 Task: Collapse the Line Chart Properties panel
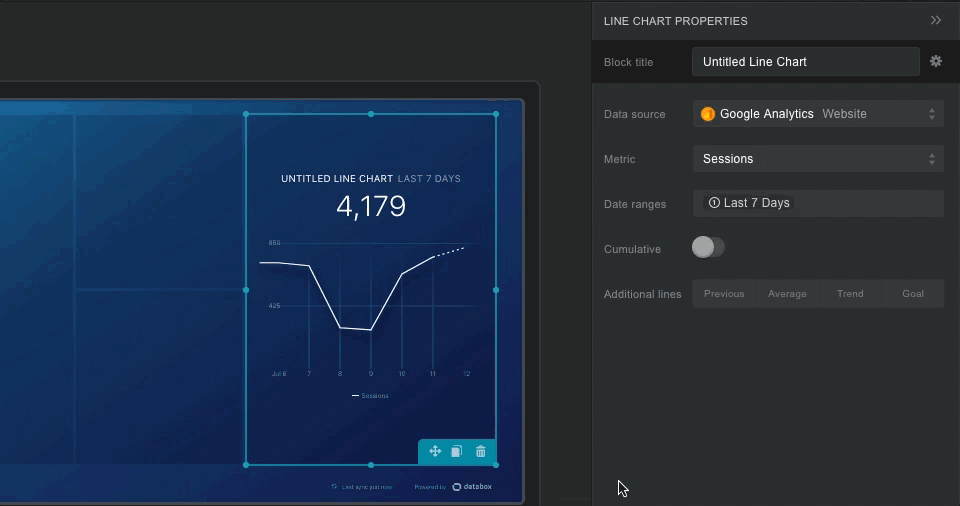(x=936, y=20)
